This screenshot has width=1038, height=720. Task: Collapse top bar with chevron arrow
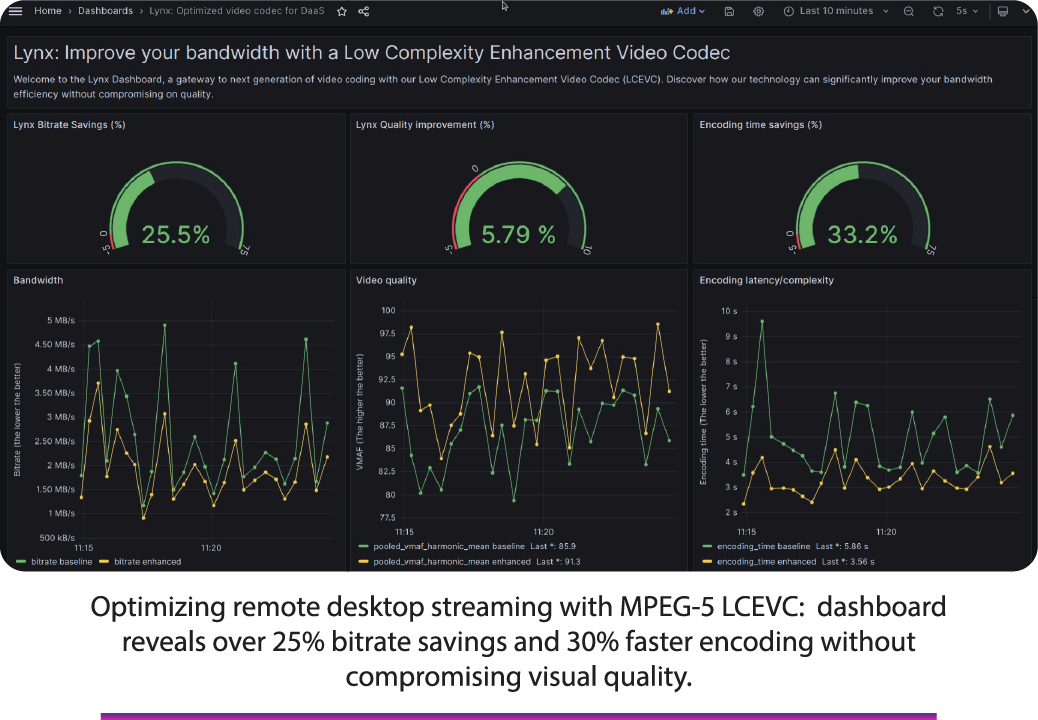coord(1027,11)
